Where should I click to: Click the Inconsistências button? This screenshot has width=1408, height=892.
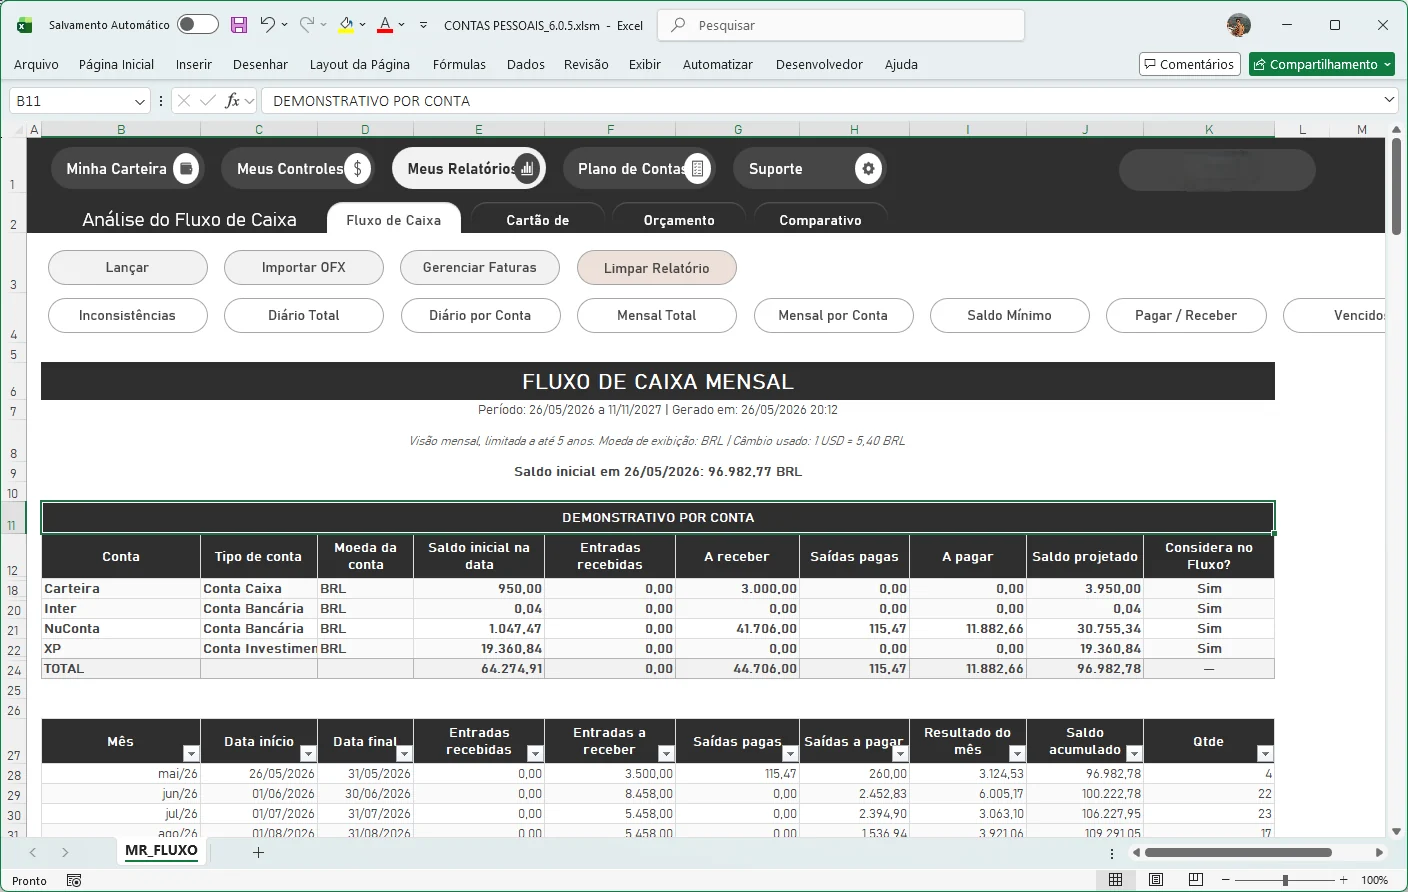click(128, 315)
